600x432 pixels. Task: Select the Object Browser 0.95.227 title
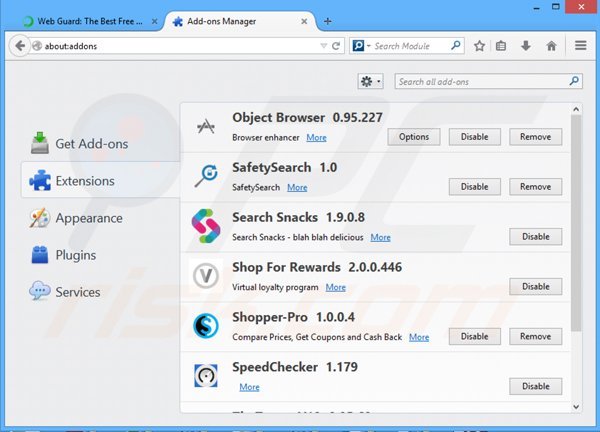click(x=307, y=117)
